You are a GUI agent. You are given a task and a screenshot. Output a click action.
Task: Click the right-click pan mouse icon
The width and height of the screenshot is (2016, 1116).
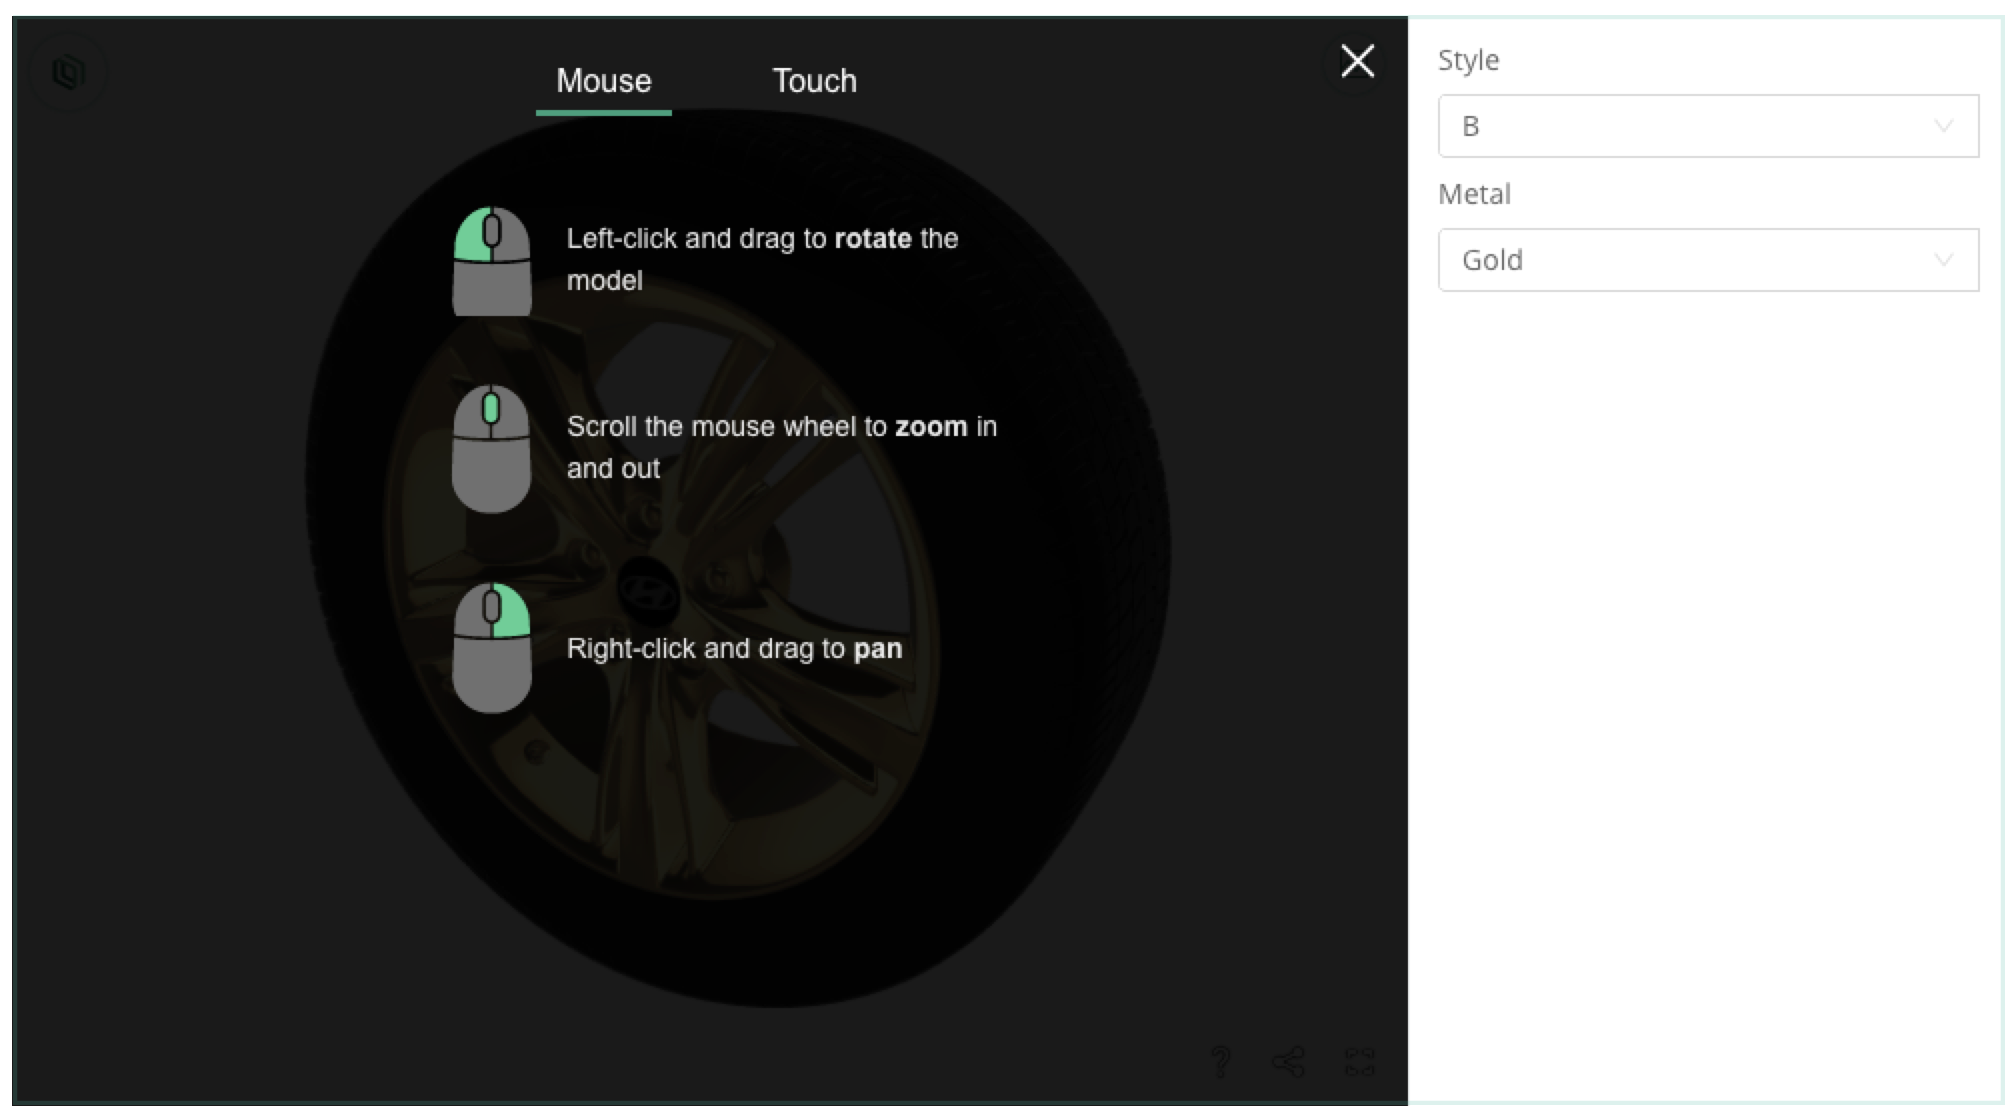tap(491, 647)
